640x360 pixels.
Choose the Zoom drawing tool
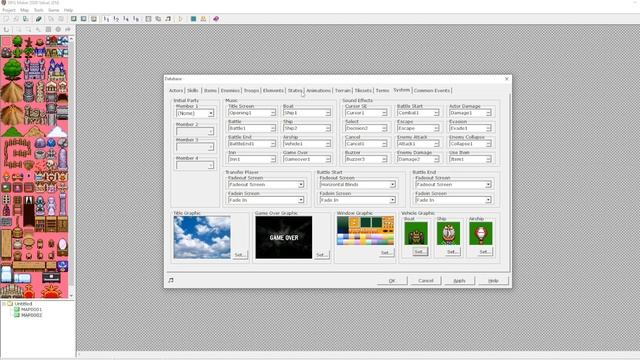coord(29,29)
